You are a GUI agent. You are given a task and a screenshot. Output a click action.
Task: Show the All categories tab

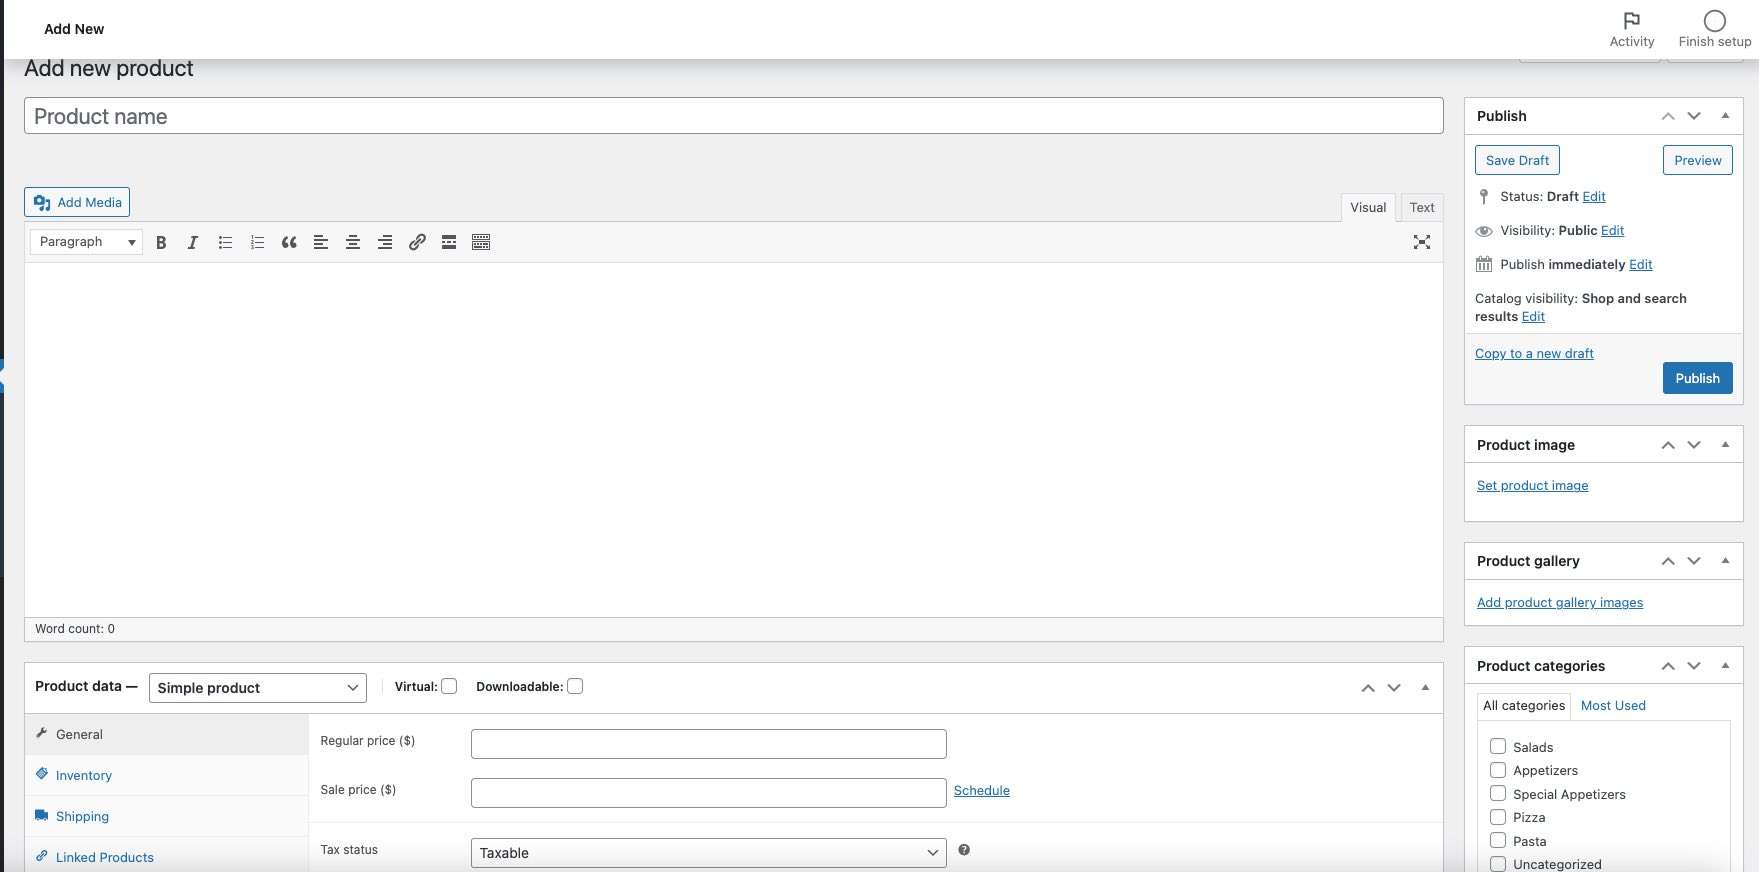coord(1524,706)
